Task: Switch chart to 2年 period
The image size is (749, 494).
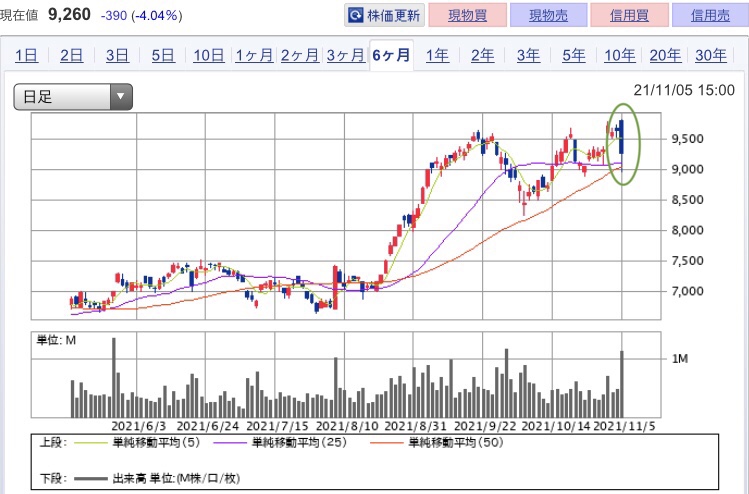Action: pyautogui.click(x=482, y=55)
